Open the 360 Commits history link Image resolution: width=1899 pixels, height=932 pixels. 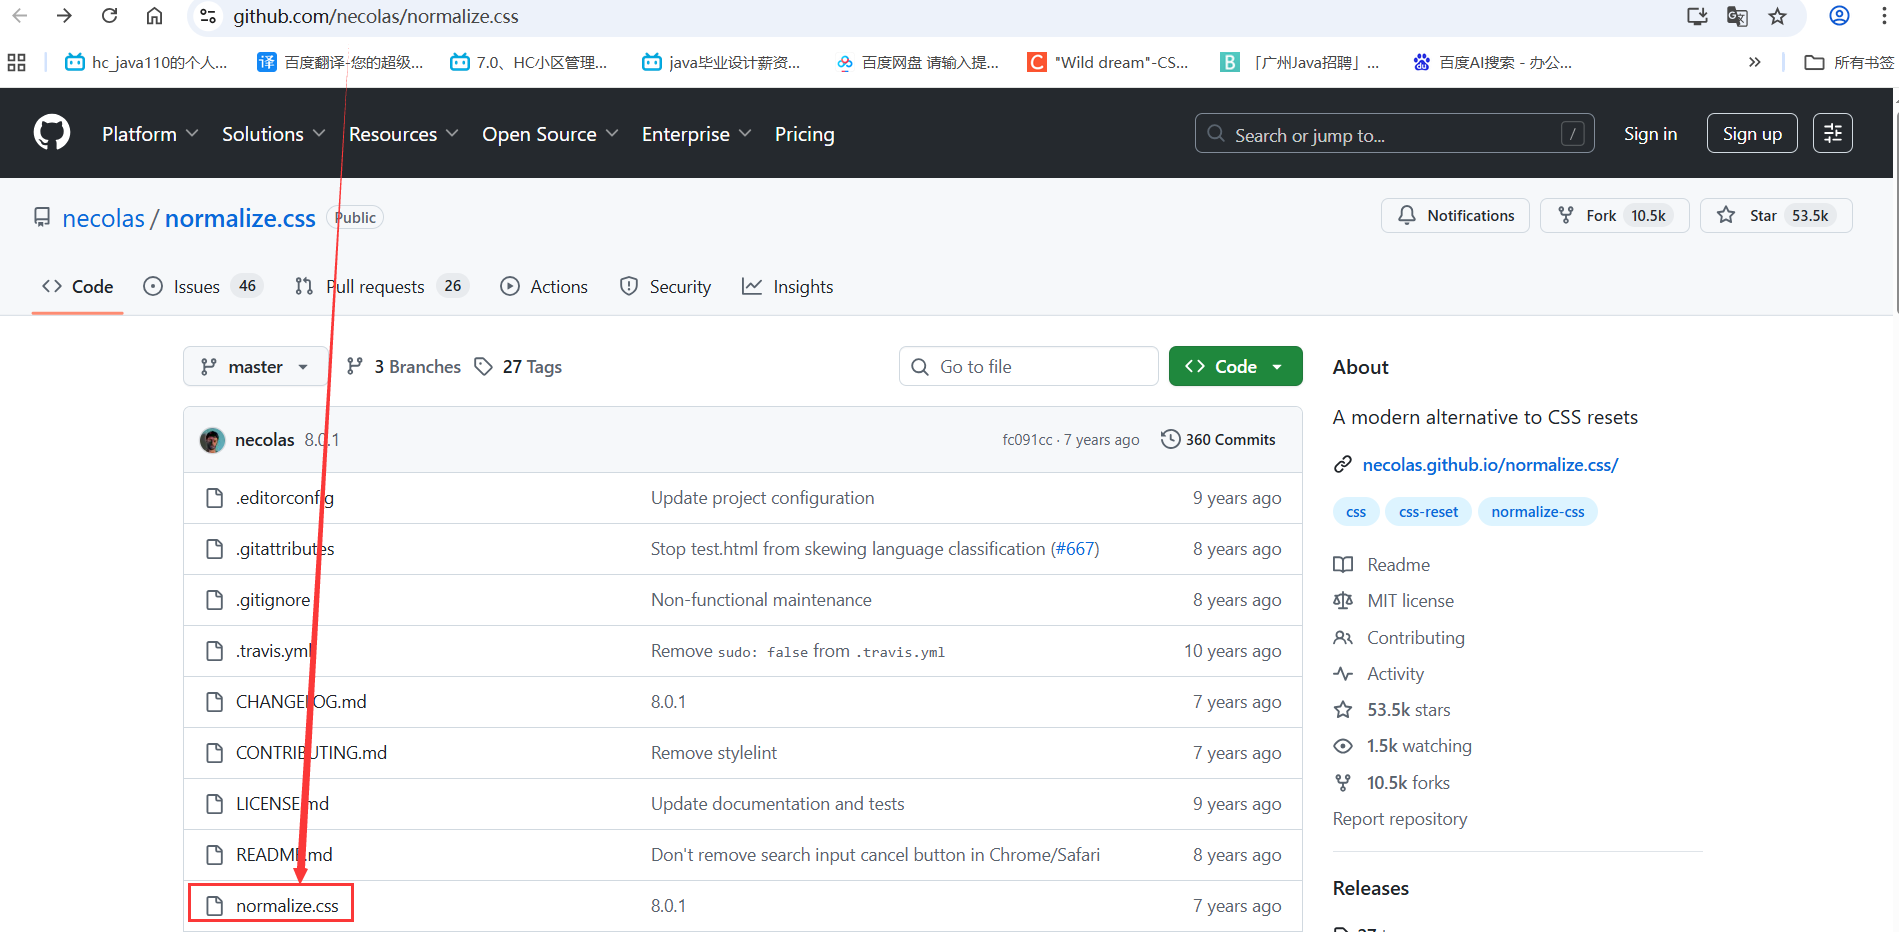point(1218,440)
